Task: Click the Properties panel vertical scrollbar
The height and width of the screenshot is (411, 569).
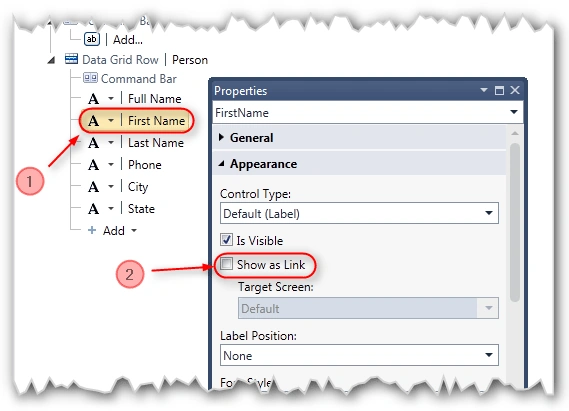Action: click(x=515, y=222)
